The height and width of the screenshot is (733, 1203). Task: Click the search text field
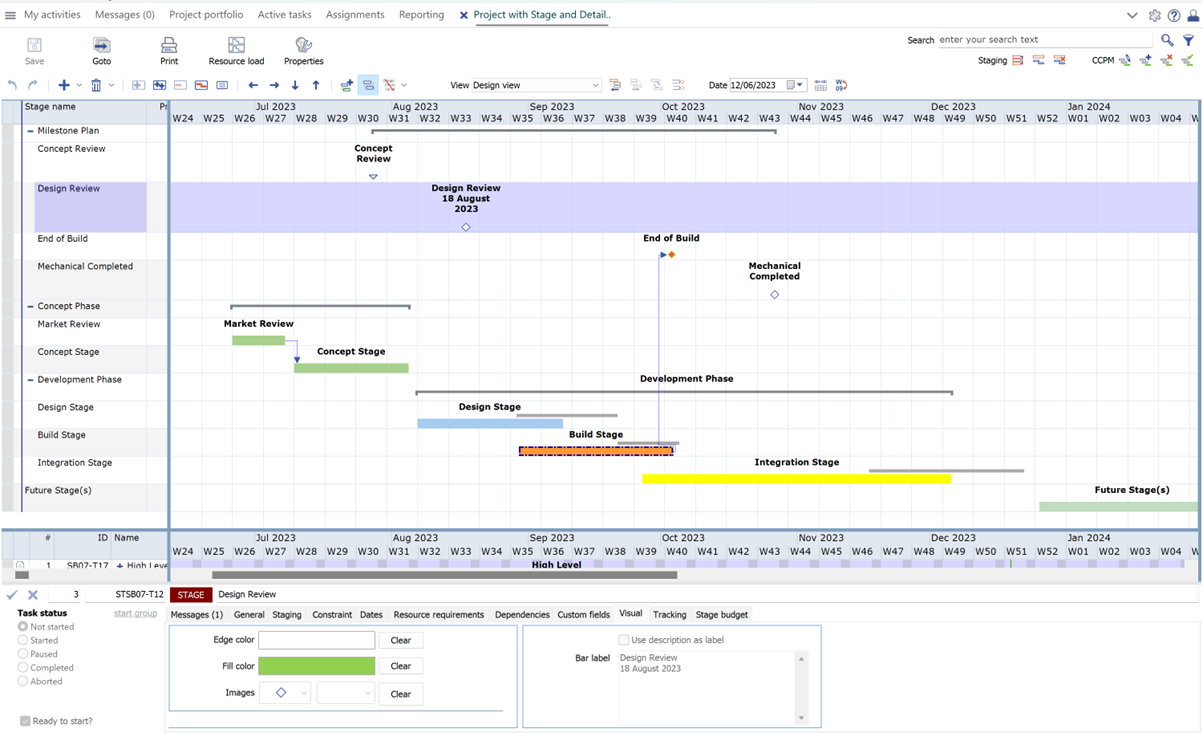pos(1045,40)
